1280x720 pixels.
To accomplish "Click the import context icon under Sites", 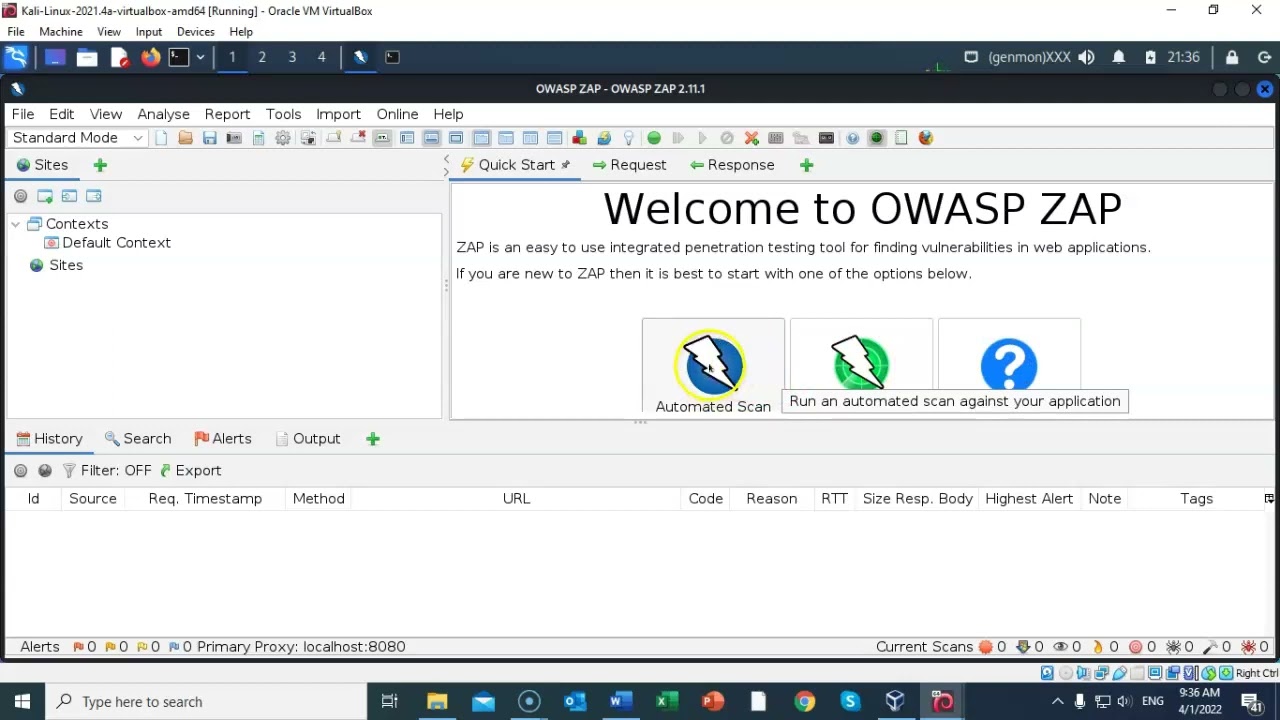I will tap(69, 196).
